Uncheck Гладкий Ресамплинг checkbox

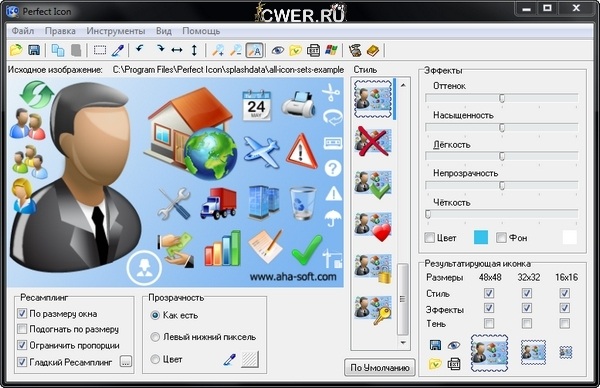click(x=22, y=362)
